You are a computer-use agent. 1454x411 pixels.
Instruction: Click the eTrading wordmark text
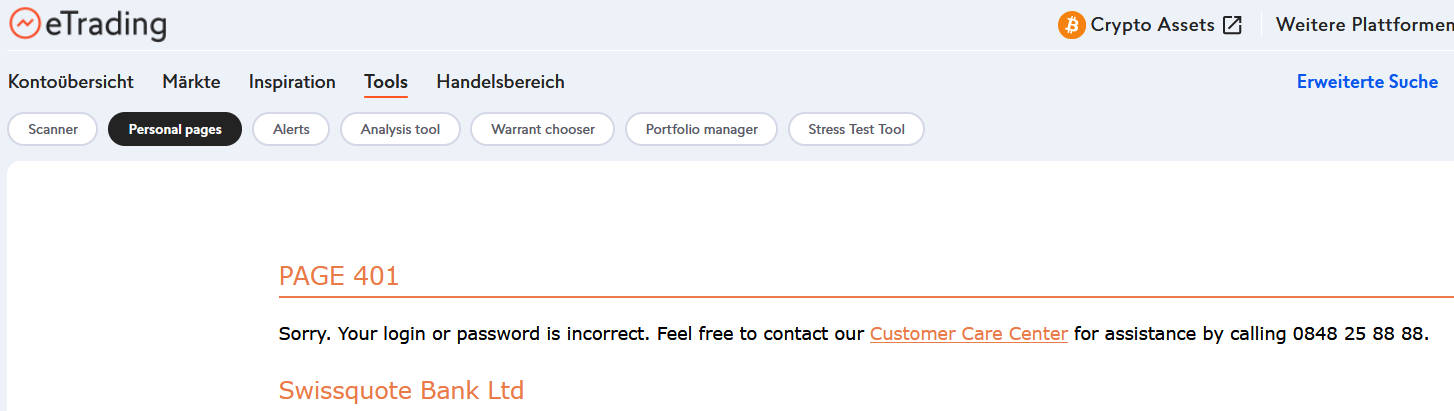106,24
